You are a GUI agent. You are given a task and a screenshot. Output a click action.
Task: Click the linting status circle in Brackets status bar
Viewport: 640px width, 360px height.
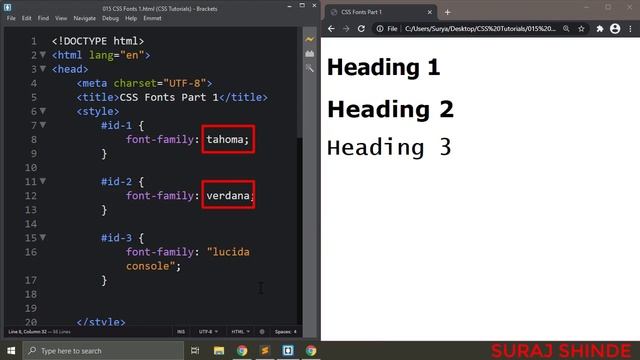[x=262, y=332]
